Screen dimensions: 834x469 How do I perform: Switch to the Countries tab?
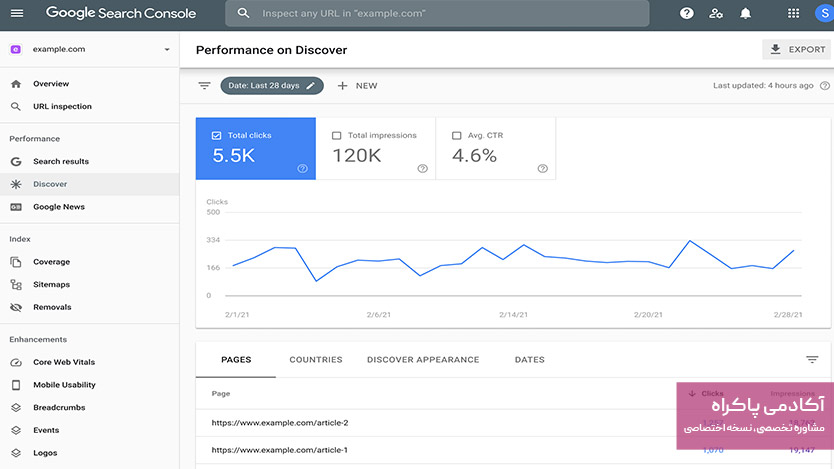pos(316,360)
